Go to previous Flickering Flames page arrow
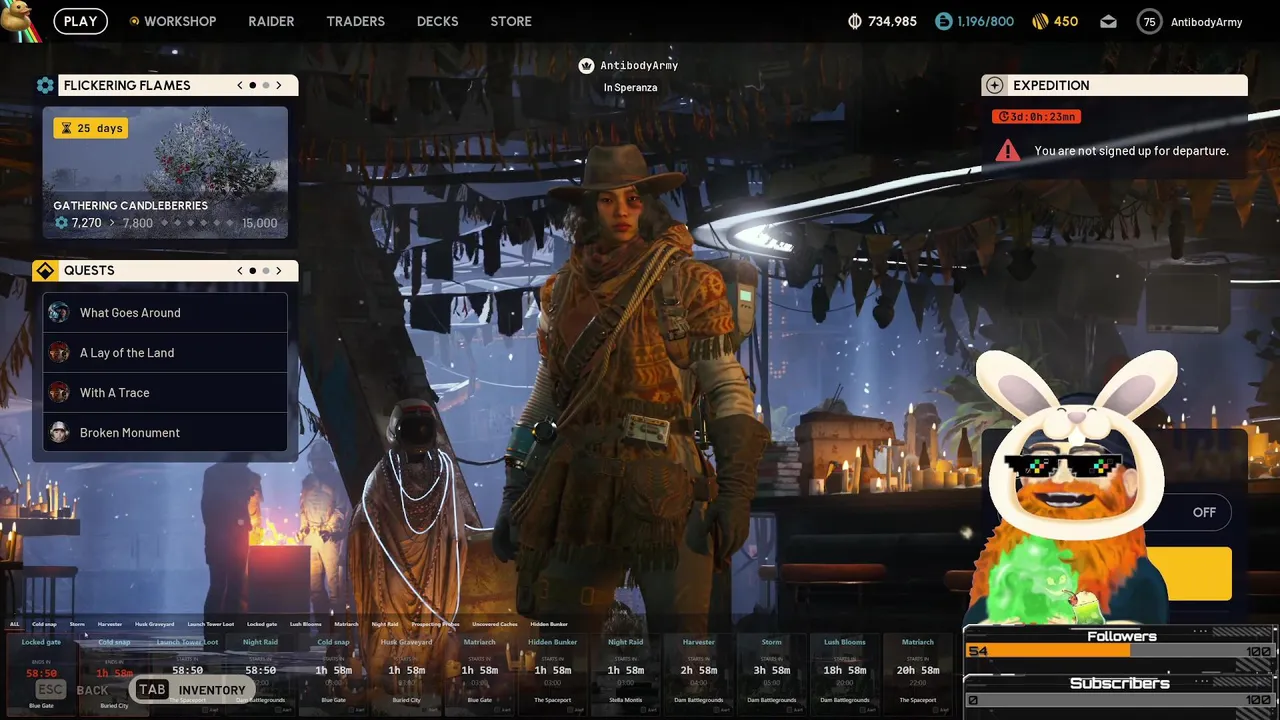The width and height of the screenshot is (1280, 720). coord(240,85)
